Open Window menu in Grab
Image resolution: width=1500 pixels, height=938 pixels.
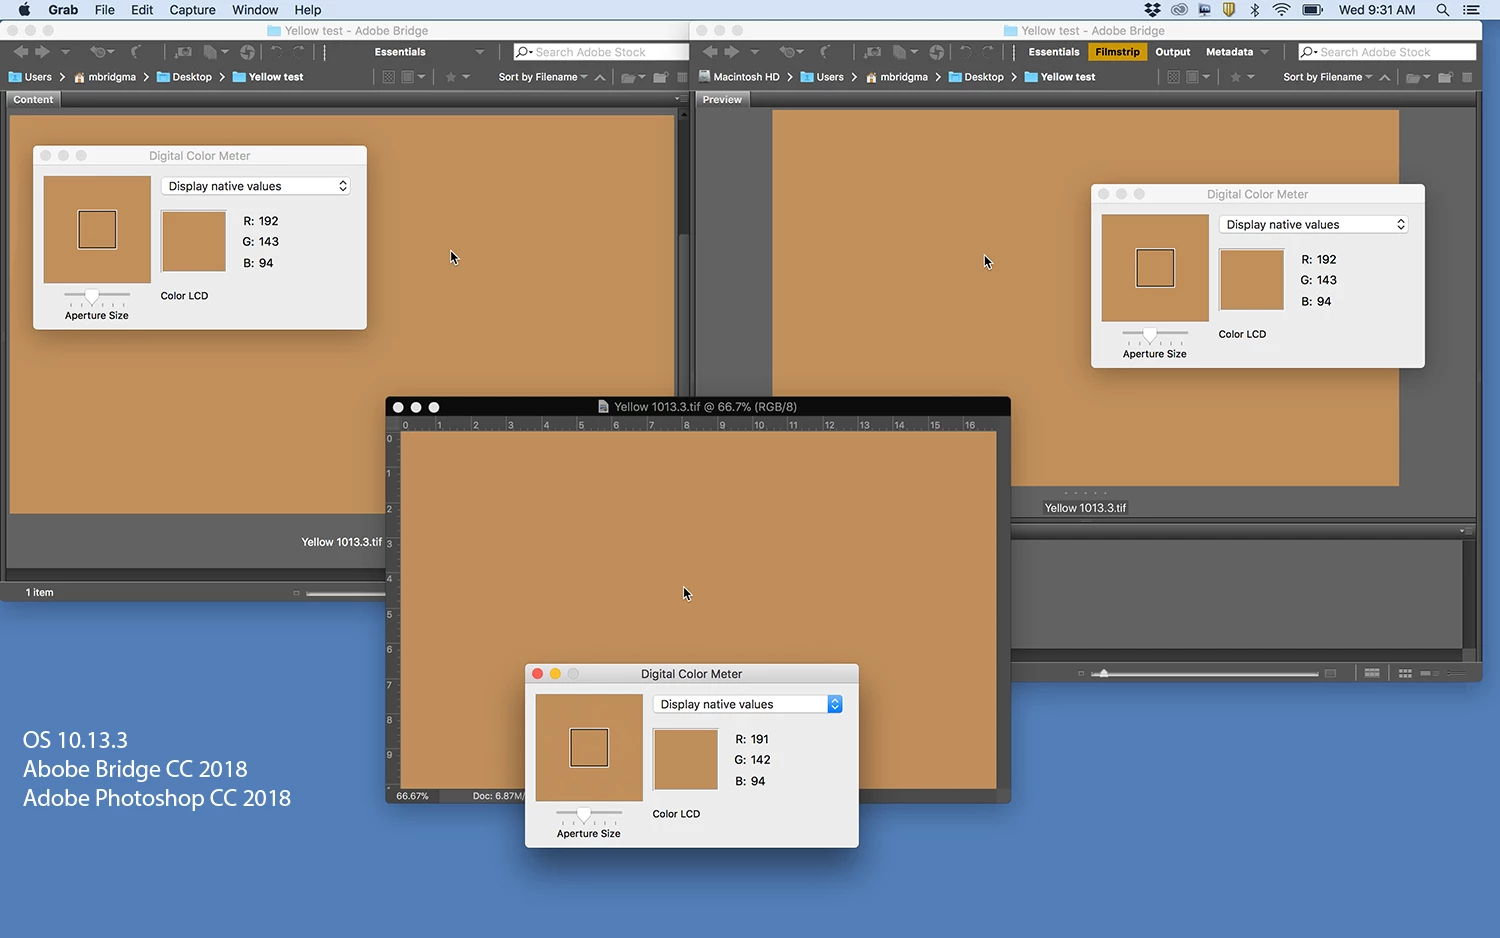(255, 10)
